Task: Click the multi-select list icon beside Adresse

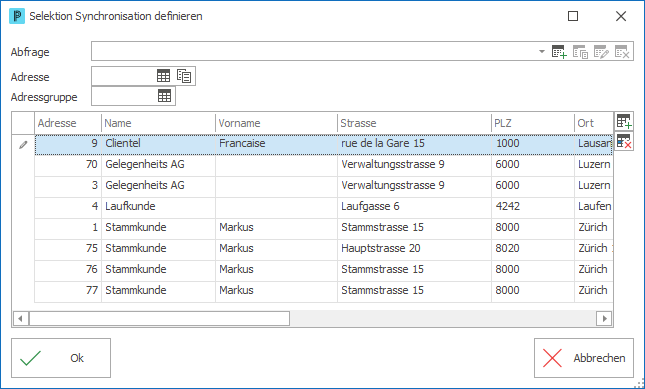Action: pyautogui.click(x=184, y=76)
